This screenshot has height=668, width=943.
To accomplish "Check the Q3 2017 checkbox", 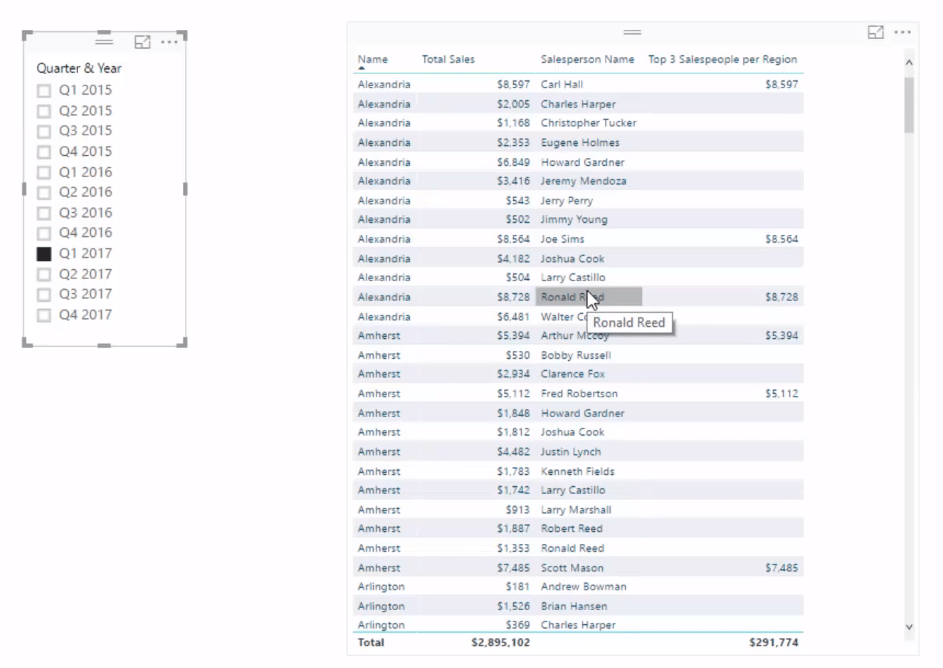I will (x=44, y=294).
